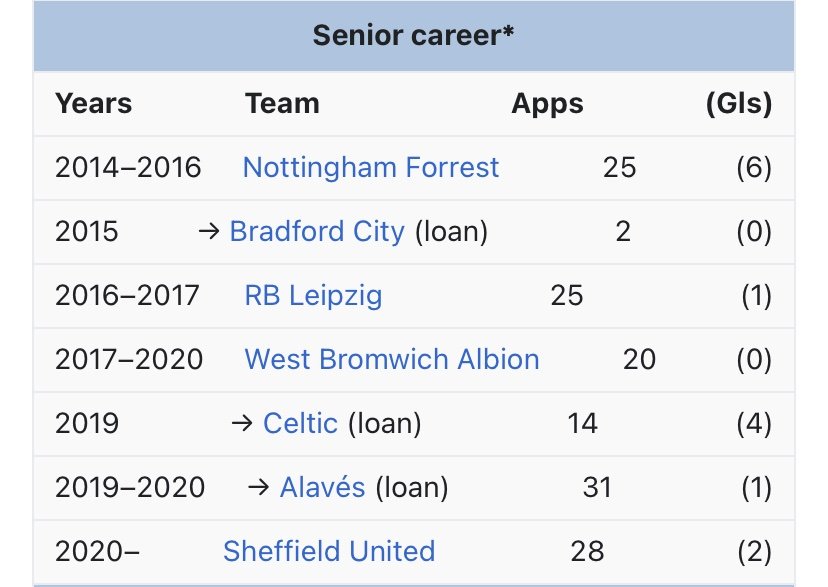
Task: Open the RB Leipzig team page
Action: tap(313, 295)
